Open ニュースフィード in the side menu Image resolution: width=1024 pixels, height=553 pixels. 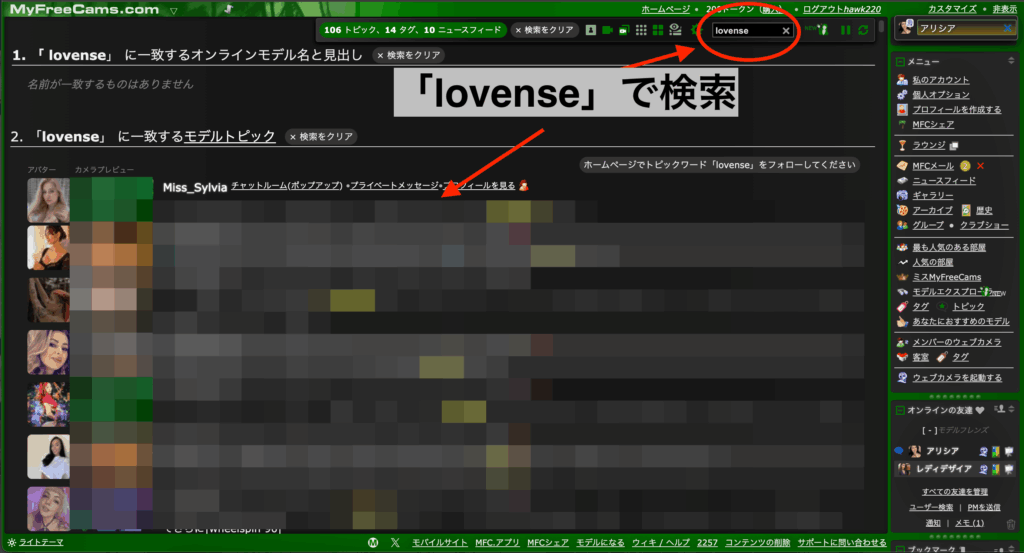[x=944, y=181]
